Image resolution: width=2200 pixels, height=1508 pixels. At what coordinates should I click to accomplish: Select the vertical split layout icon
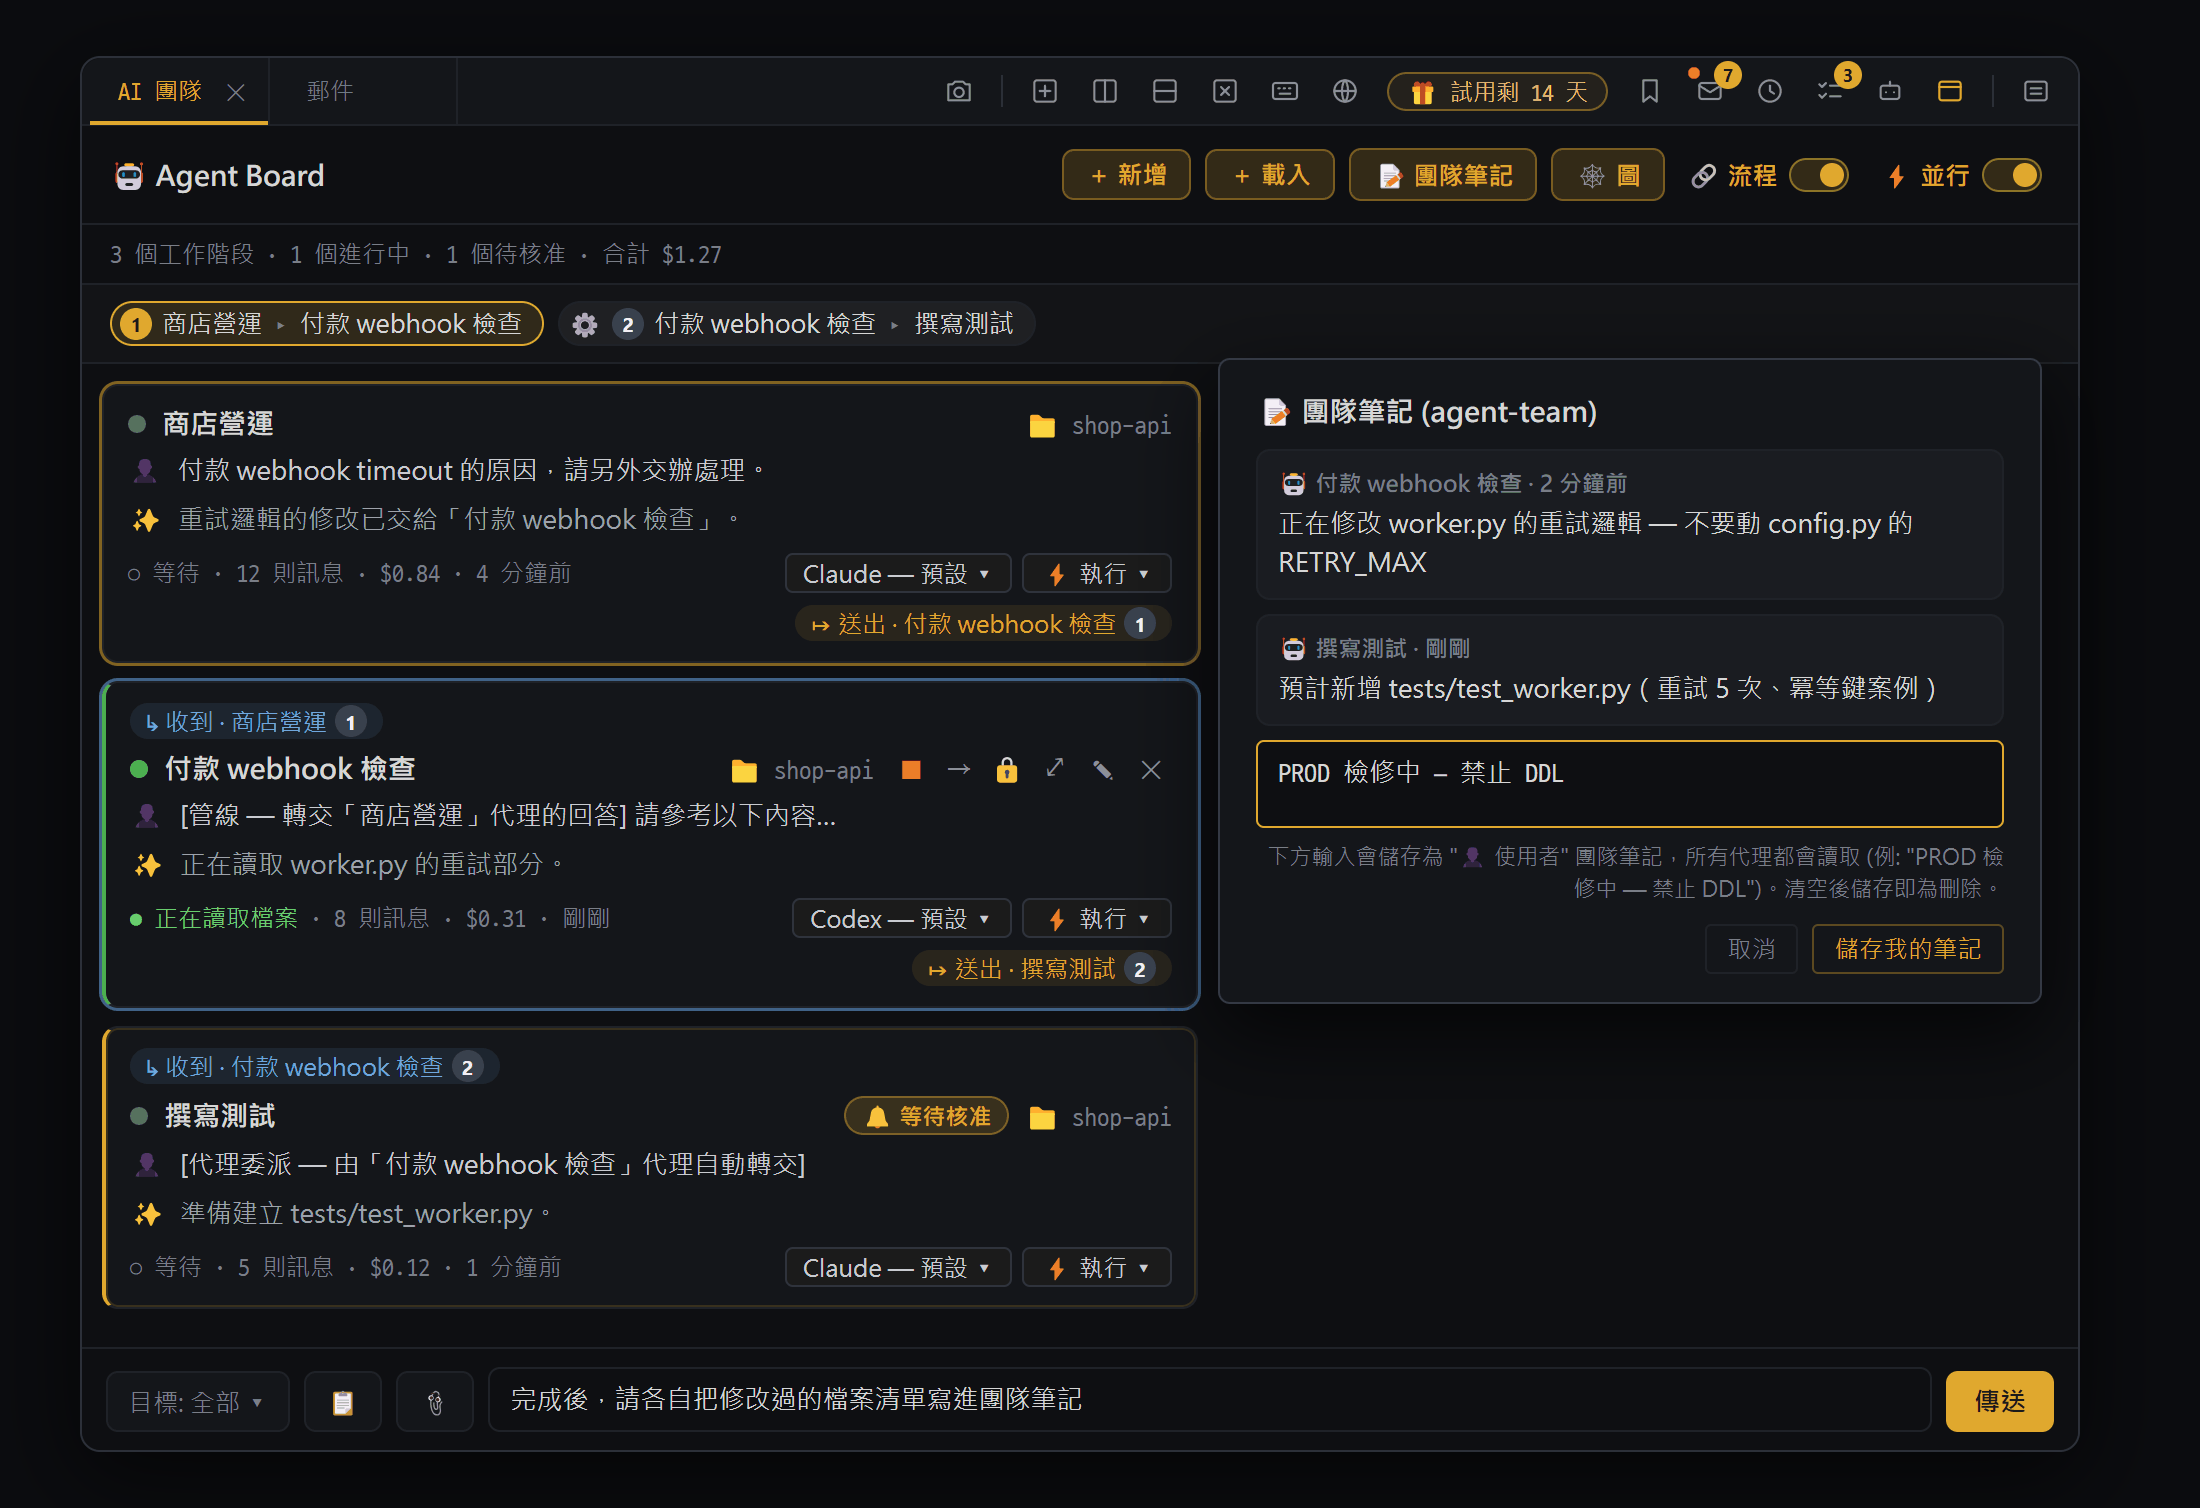1104,92
